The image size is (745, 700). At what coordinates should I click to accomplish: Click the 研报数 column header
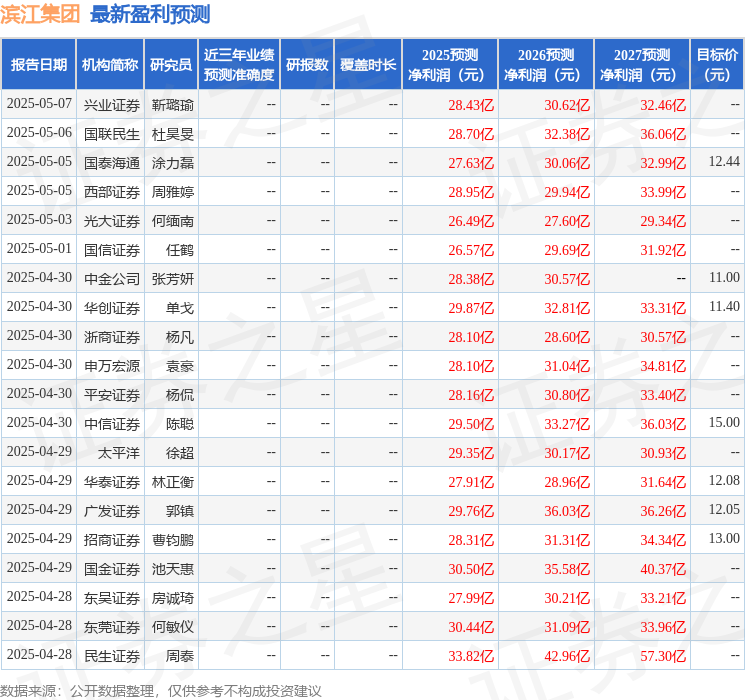(306, 65)
